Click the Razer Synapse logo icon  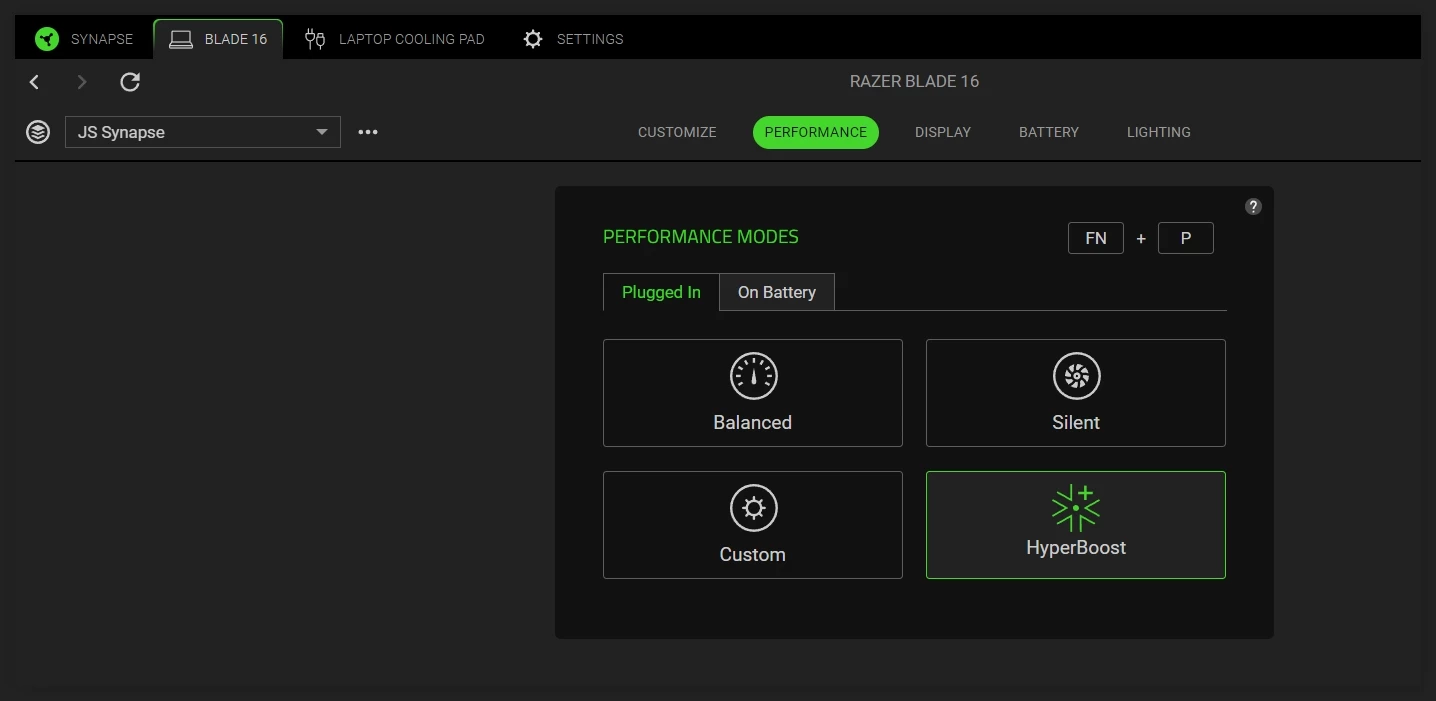pyautogui.click(x=46, y=39)
